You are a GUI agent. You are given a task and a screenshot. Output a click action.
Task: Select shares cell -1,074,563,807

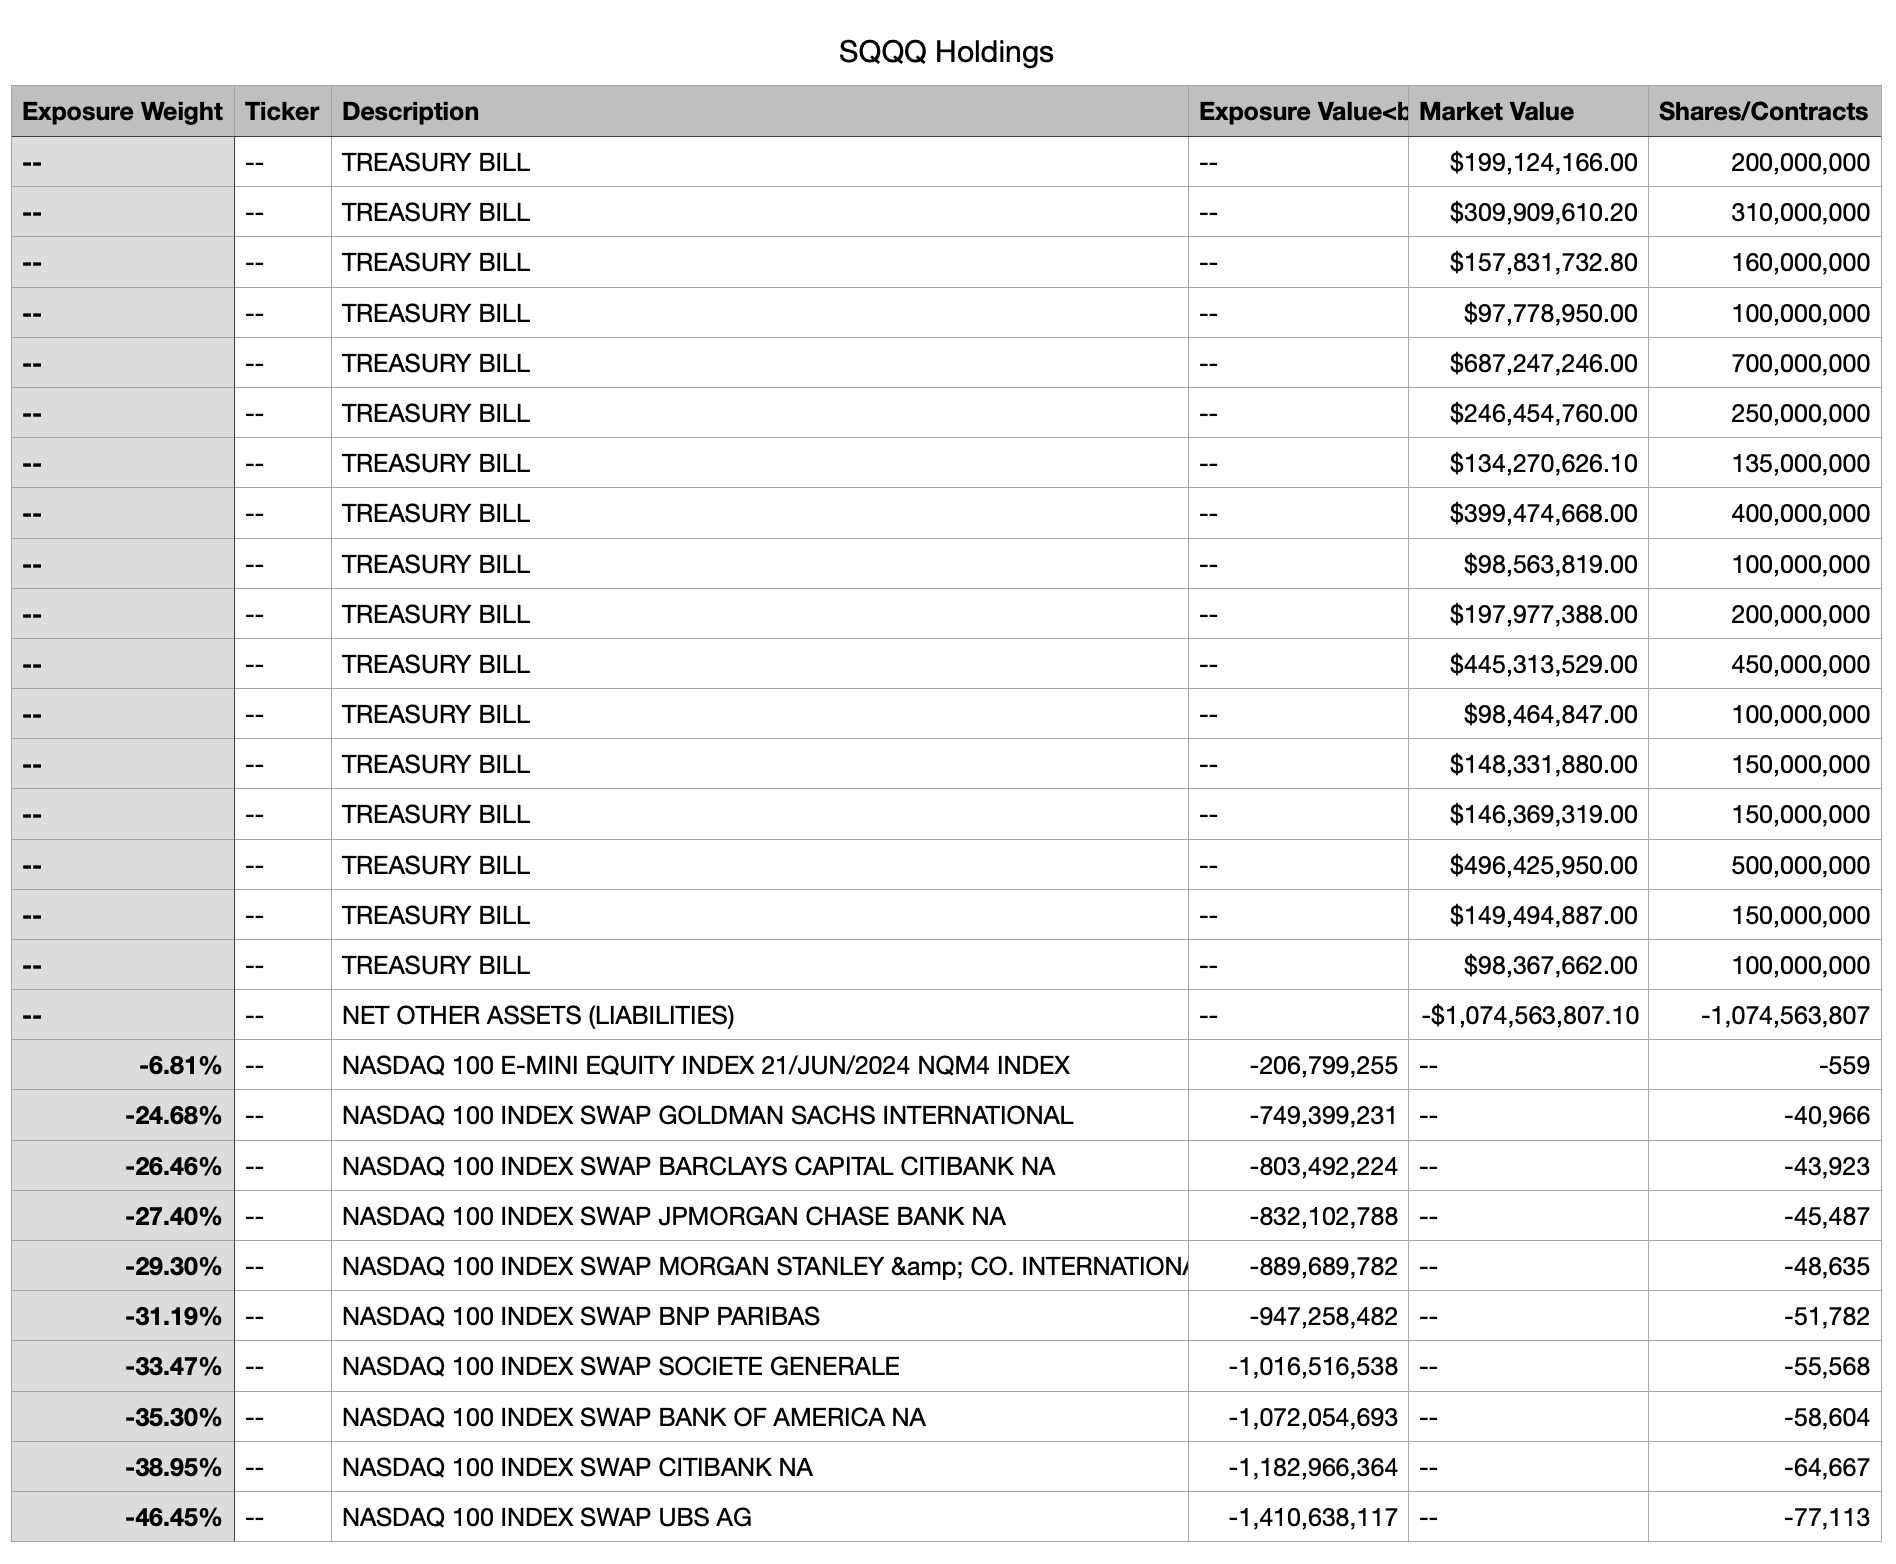(x=1764, y=1015)
